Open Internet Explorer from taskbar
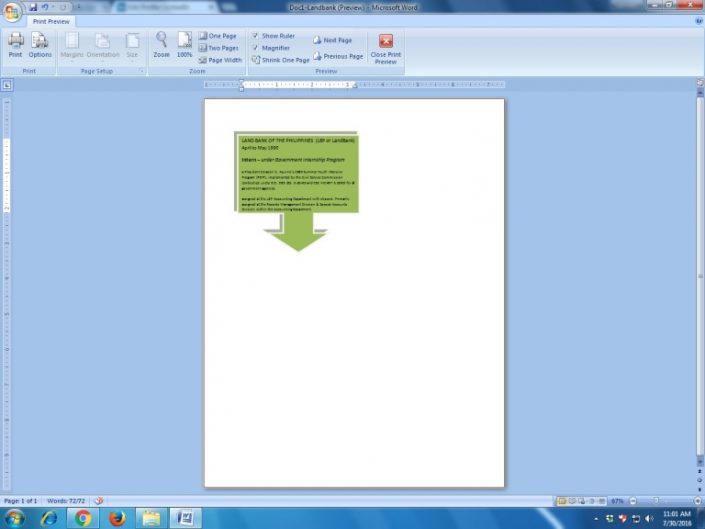705x529 pixels. [48, 518]
